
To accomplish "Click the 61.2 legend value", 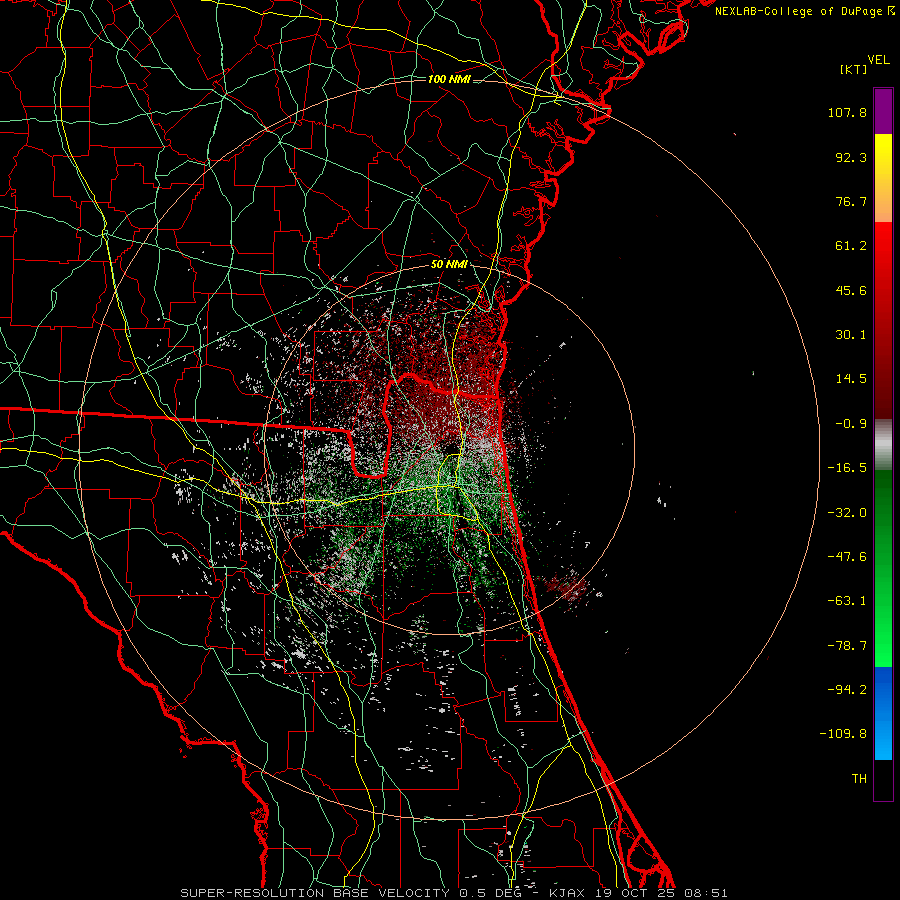I will 851,246.
